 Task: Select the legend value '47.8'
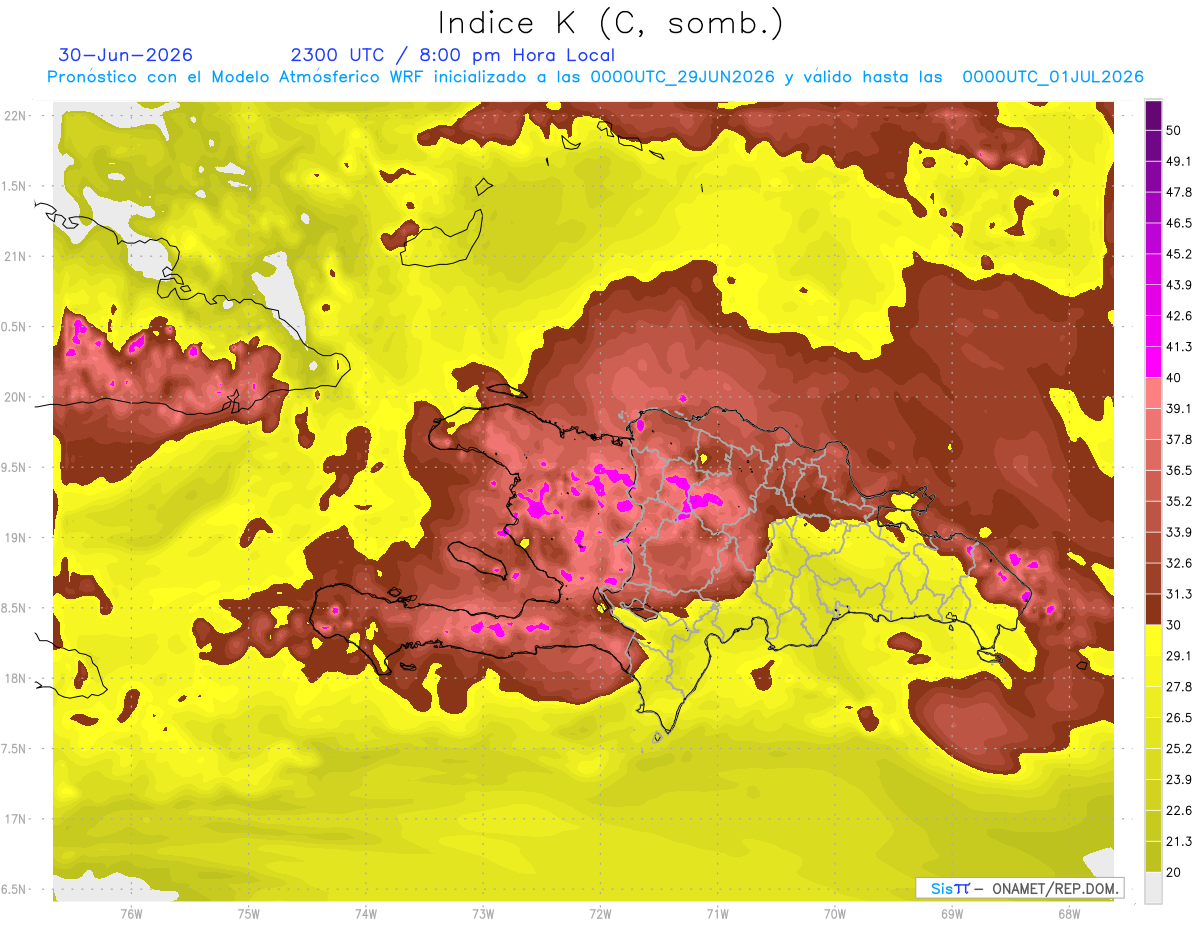(x=1180, y=192)
